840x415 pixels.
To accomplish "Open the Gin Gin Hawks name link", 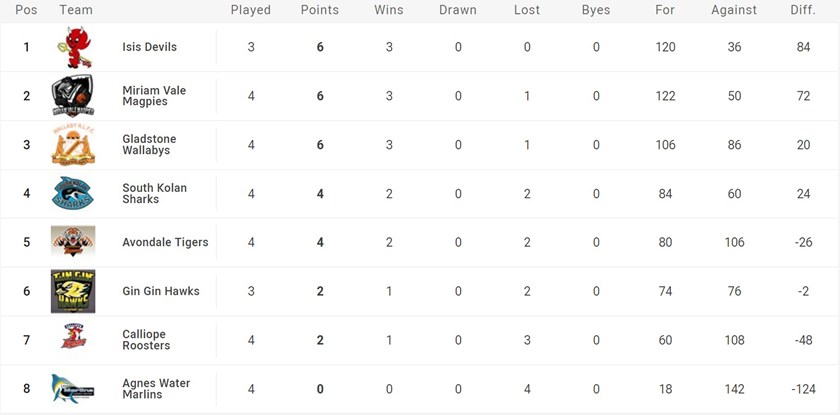I will pos(160,291).
